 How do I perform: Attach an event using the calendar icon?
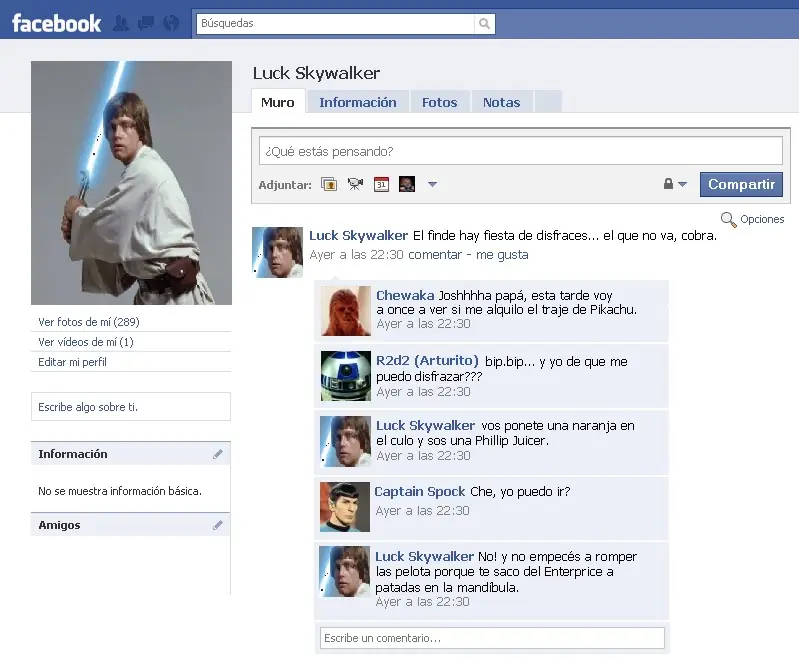[381, 184]
